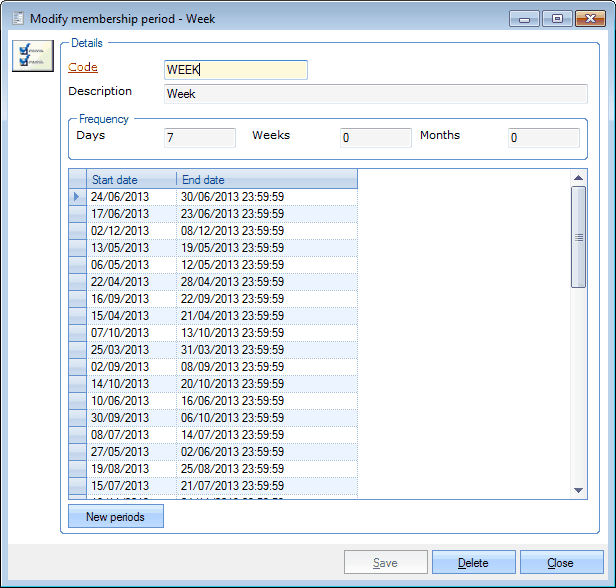Click the document icon in title bar
616x588 pixels.
17,19
